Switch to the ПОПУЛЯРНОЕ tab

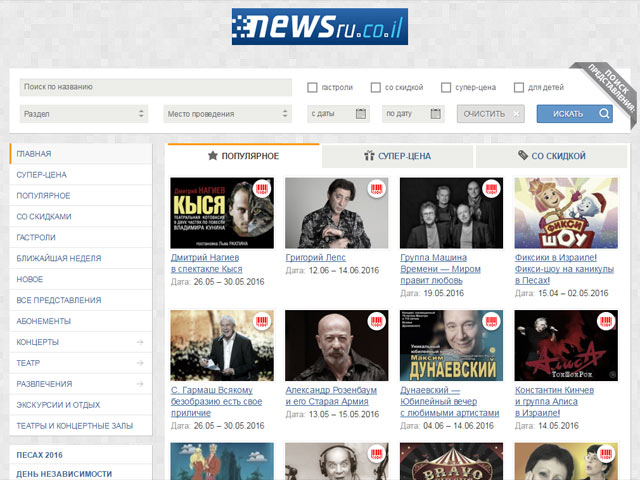pos(243,156)
